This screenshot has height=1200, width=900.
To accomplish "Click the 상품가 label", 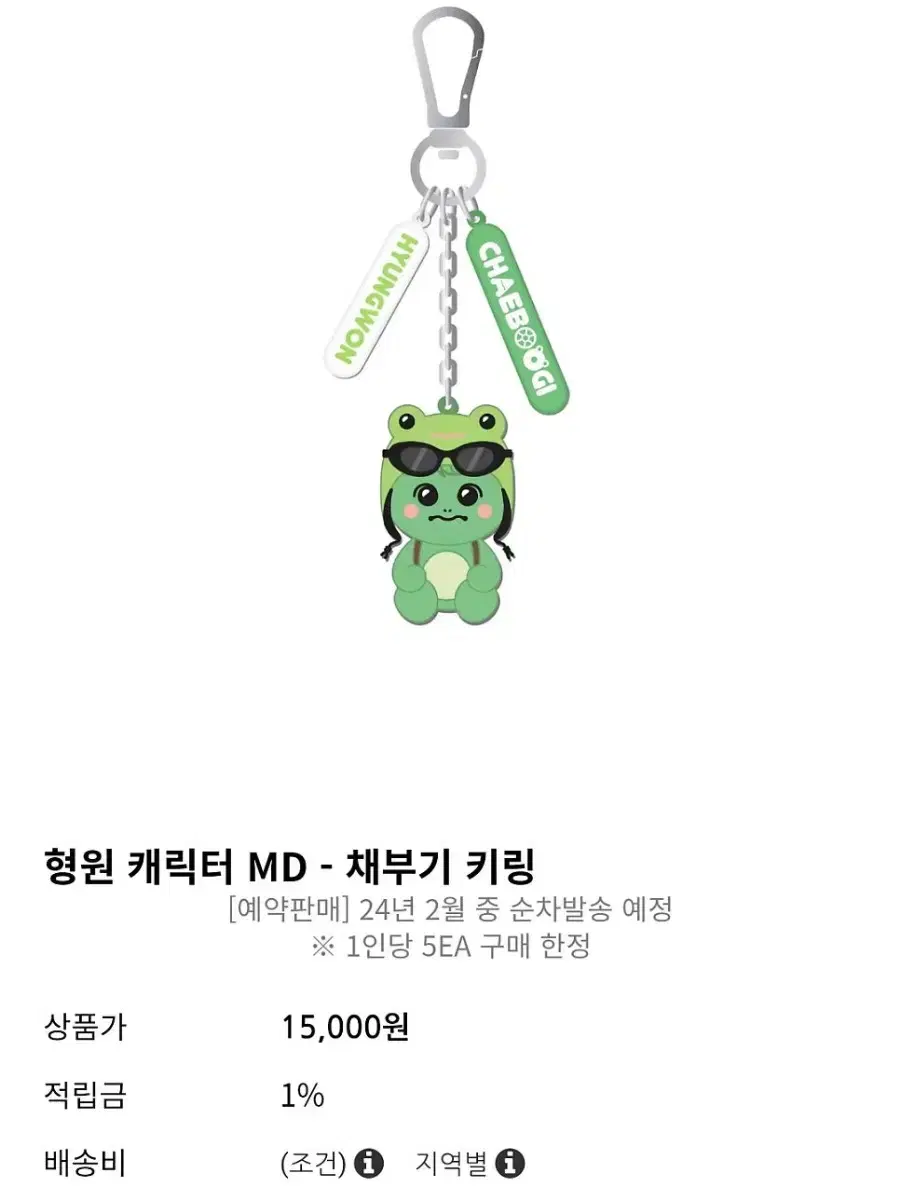I will [85, 1027].
